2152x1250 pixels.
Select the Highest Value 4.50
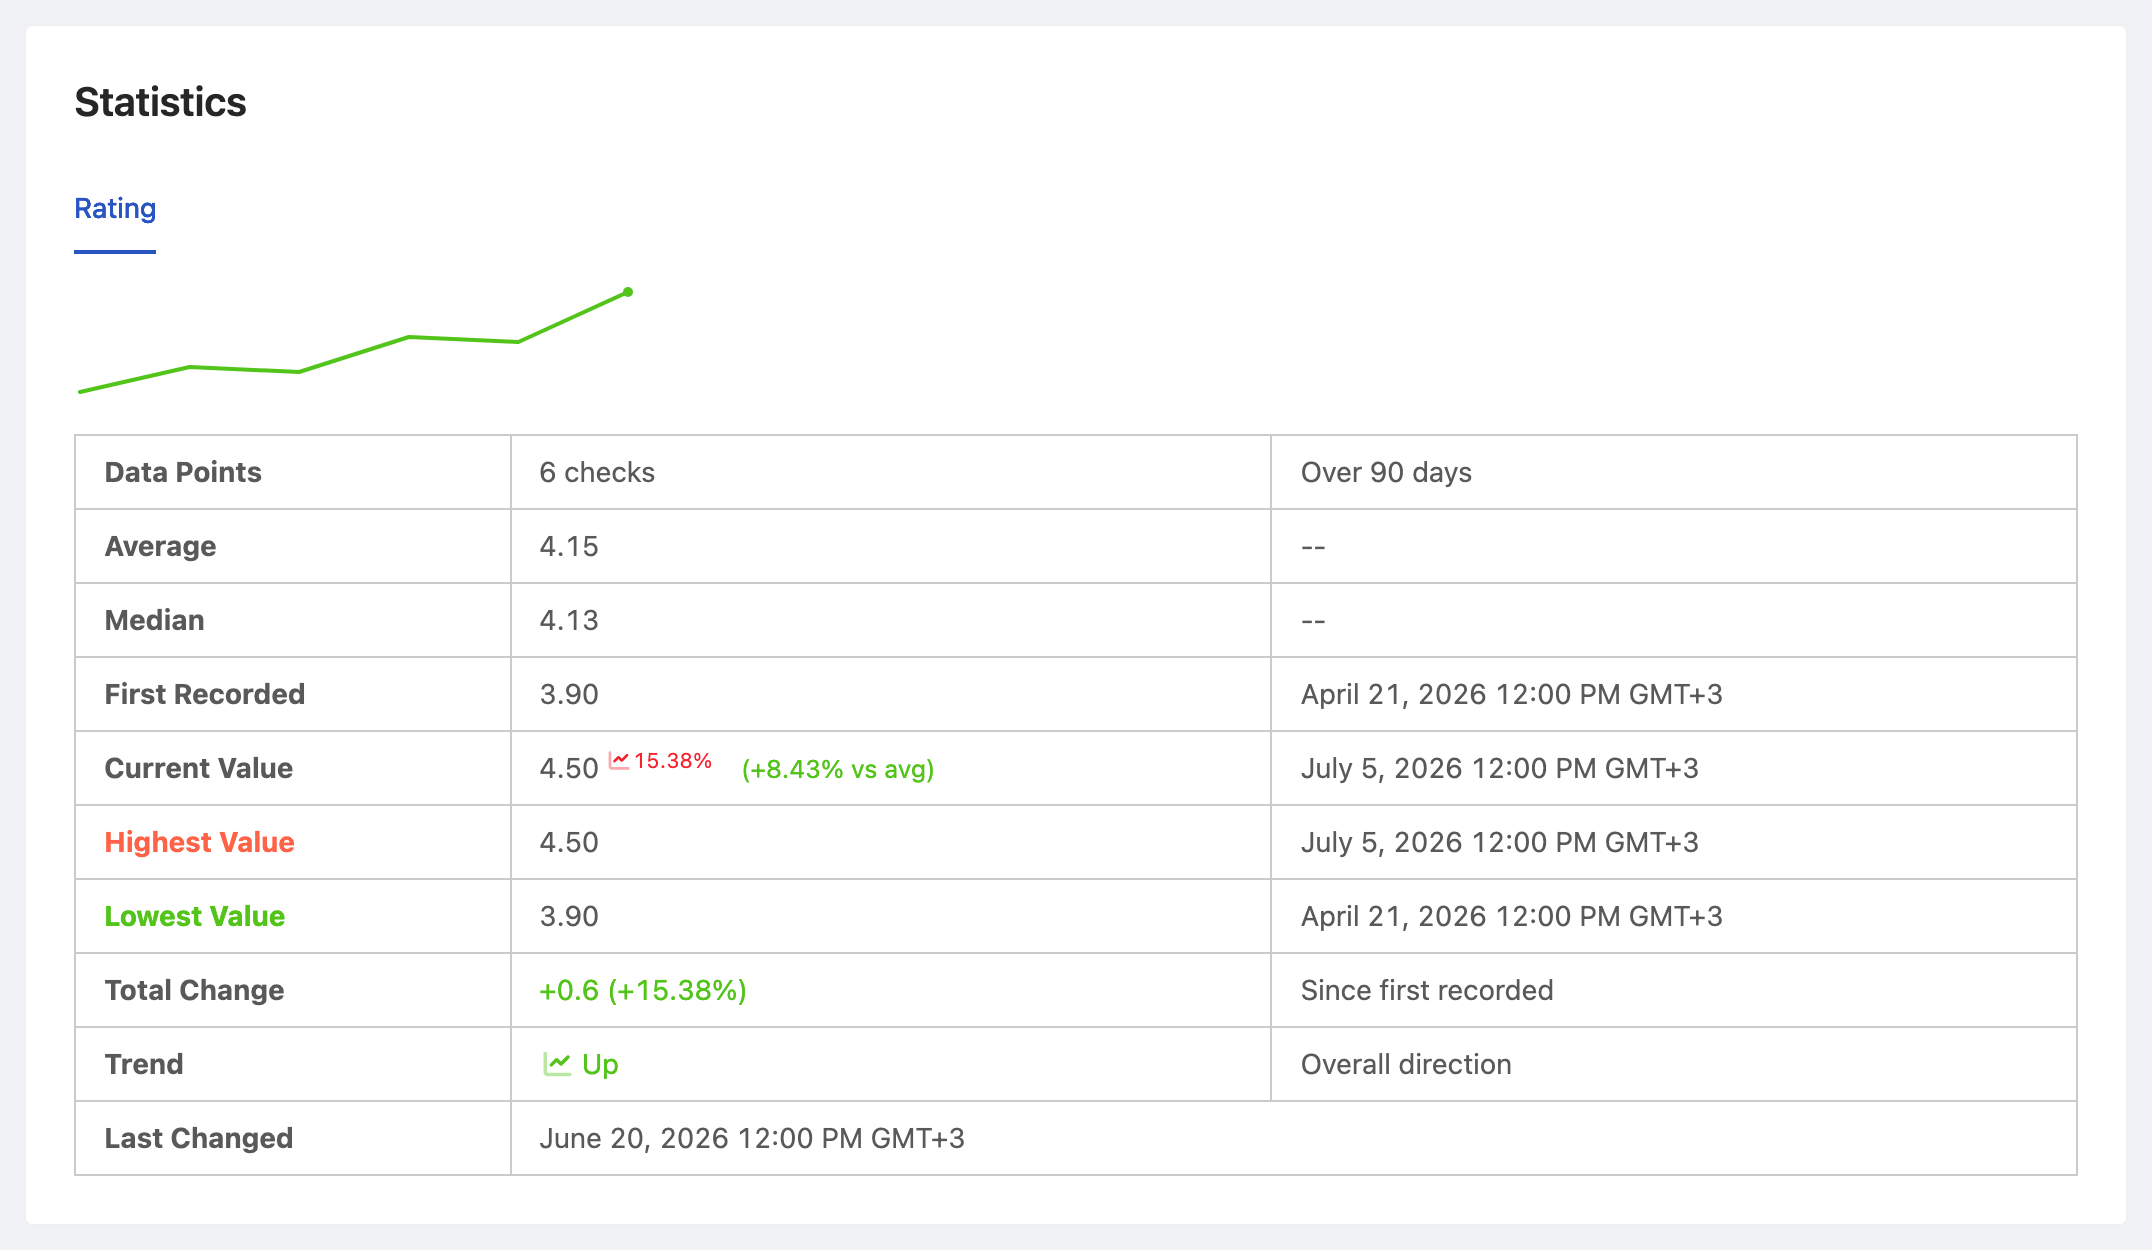click(x=569, y=842)
